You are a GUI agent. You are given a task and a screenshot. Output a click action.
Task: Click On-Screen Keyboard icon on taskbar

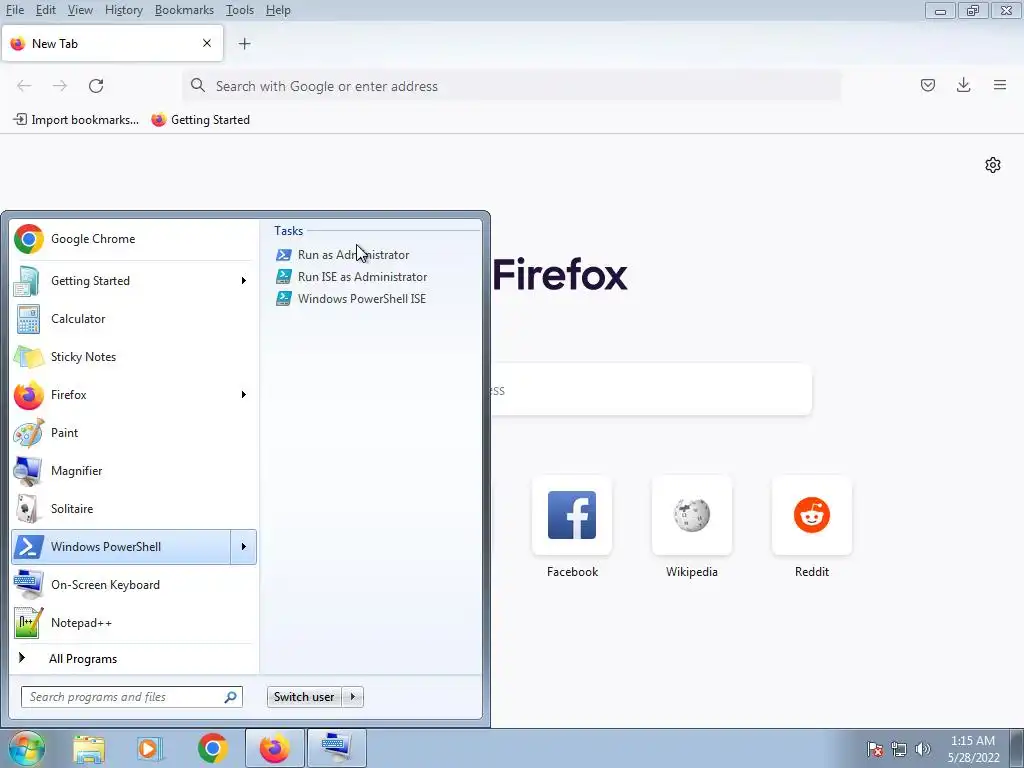click(337, 748)
